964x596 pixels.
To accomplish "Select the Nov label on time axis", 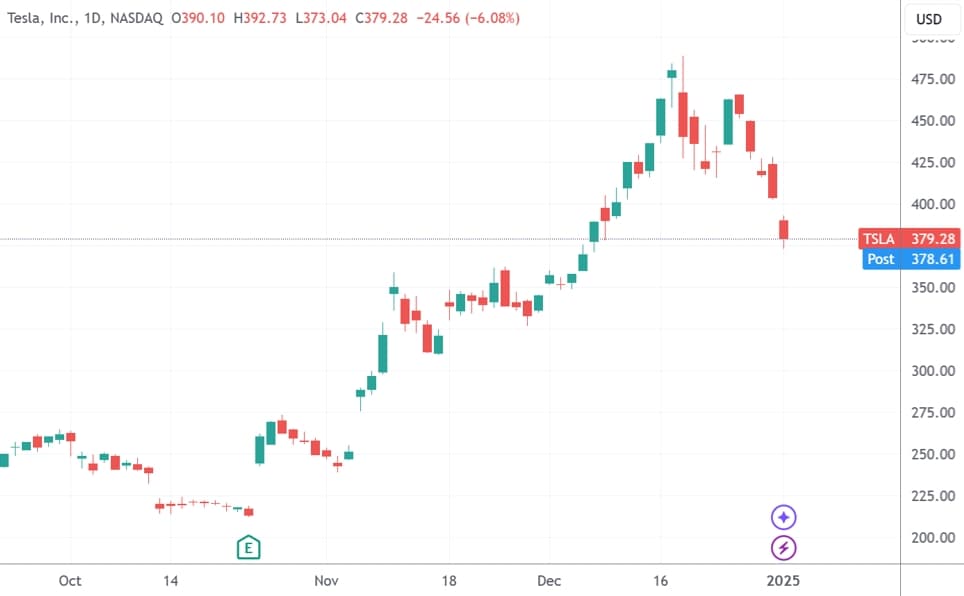I will point(326,580).
